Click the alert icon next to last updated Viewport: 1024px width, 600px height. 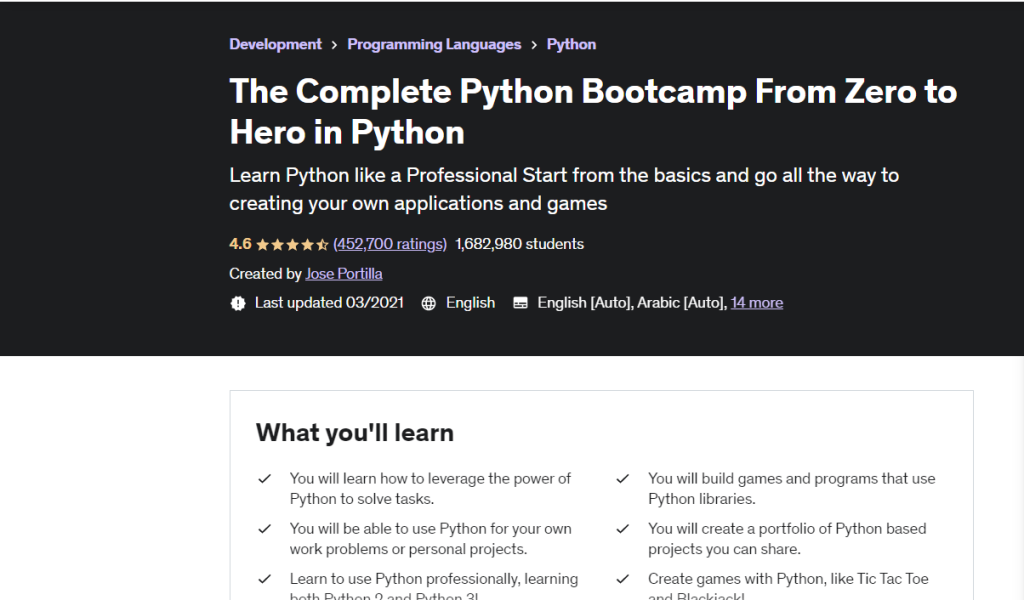pyautogui.click(x=236, y=302)
